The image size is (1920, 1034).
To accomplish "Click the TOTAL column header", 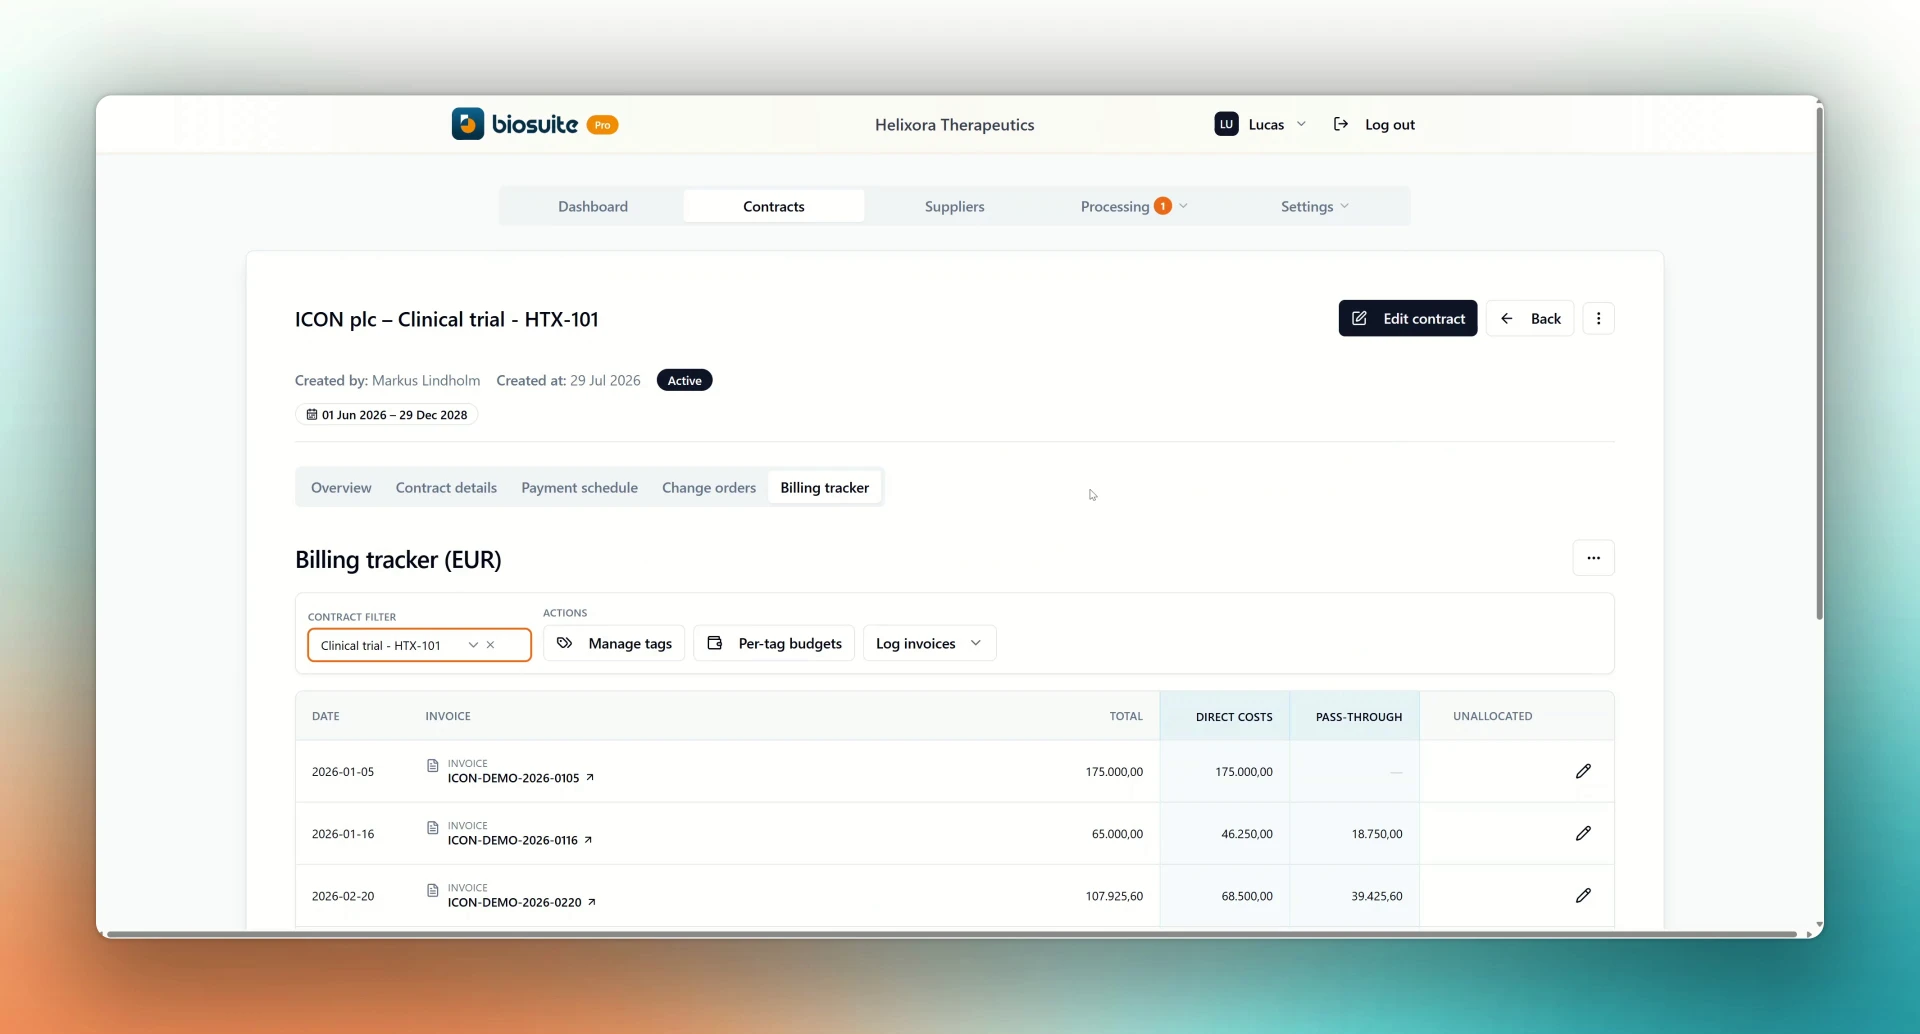I will [1126, 716].
